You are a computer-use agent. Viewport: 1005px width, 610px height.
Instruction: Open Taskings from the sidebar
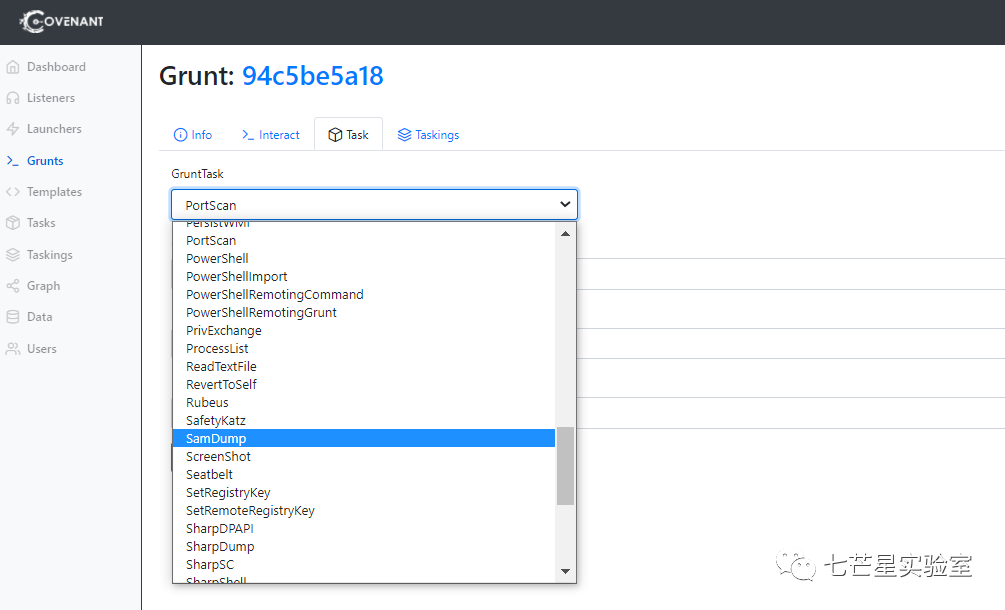tap(49, 254)
